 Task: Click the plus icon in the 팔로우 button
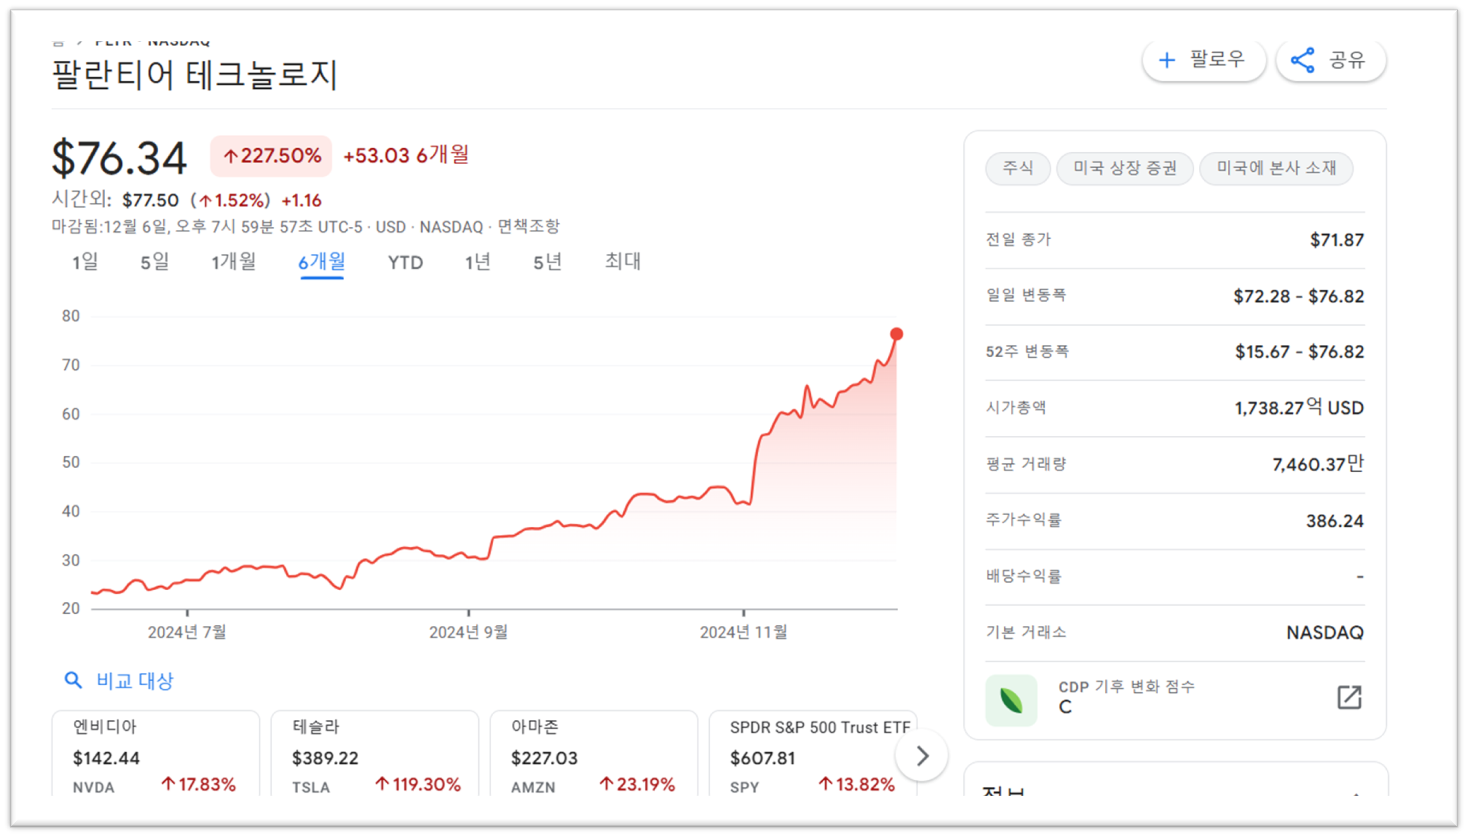point(1166,61)
